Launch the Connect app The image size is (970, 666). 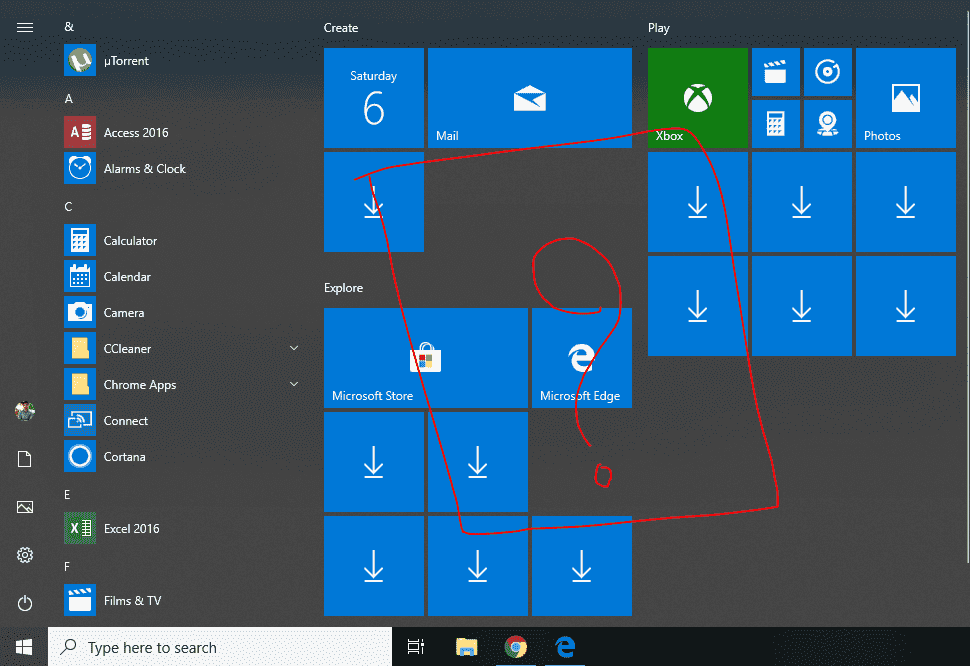click(184, 421)
